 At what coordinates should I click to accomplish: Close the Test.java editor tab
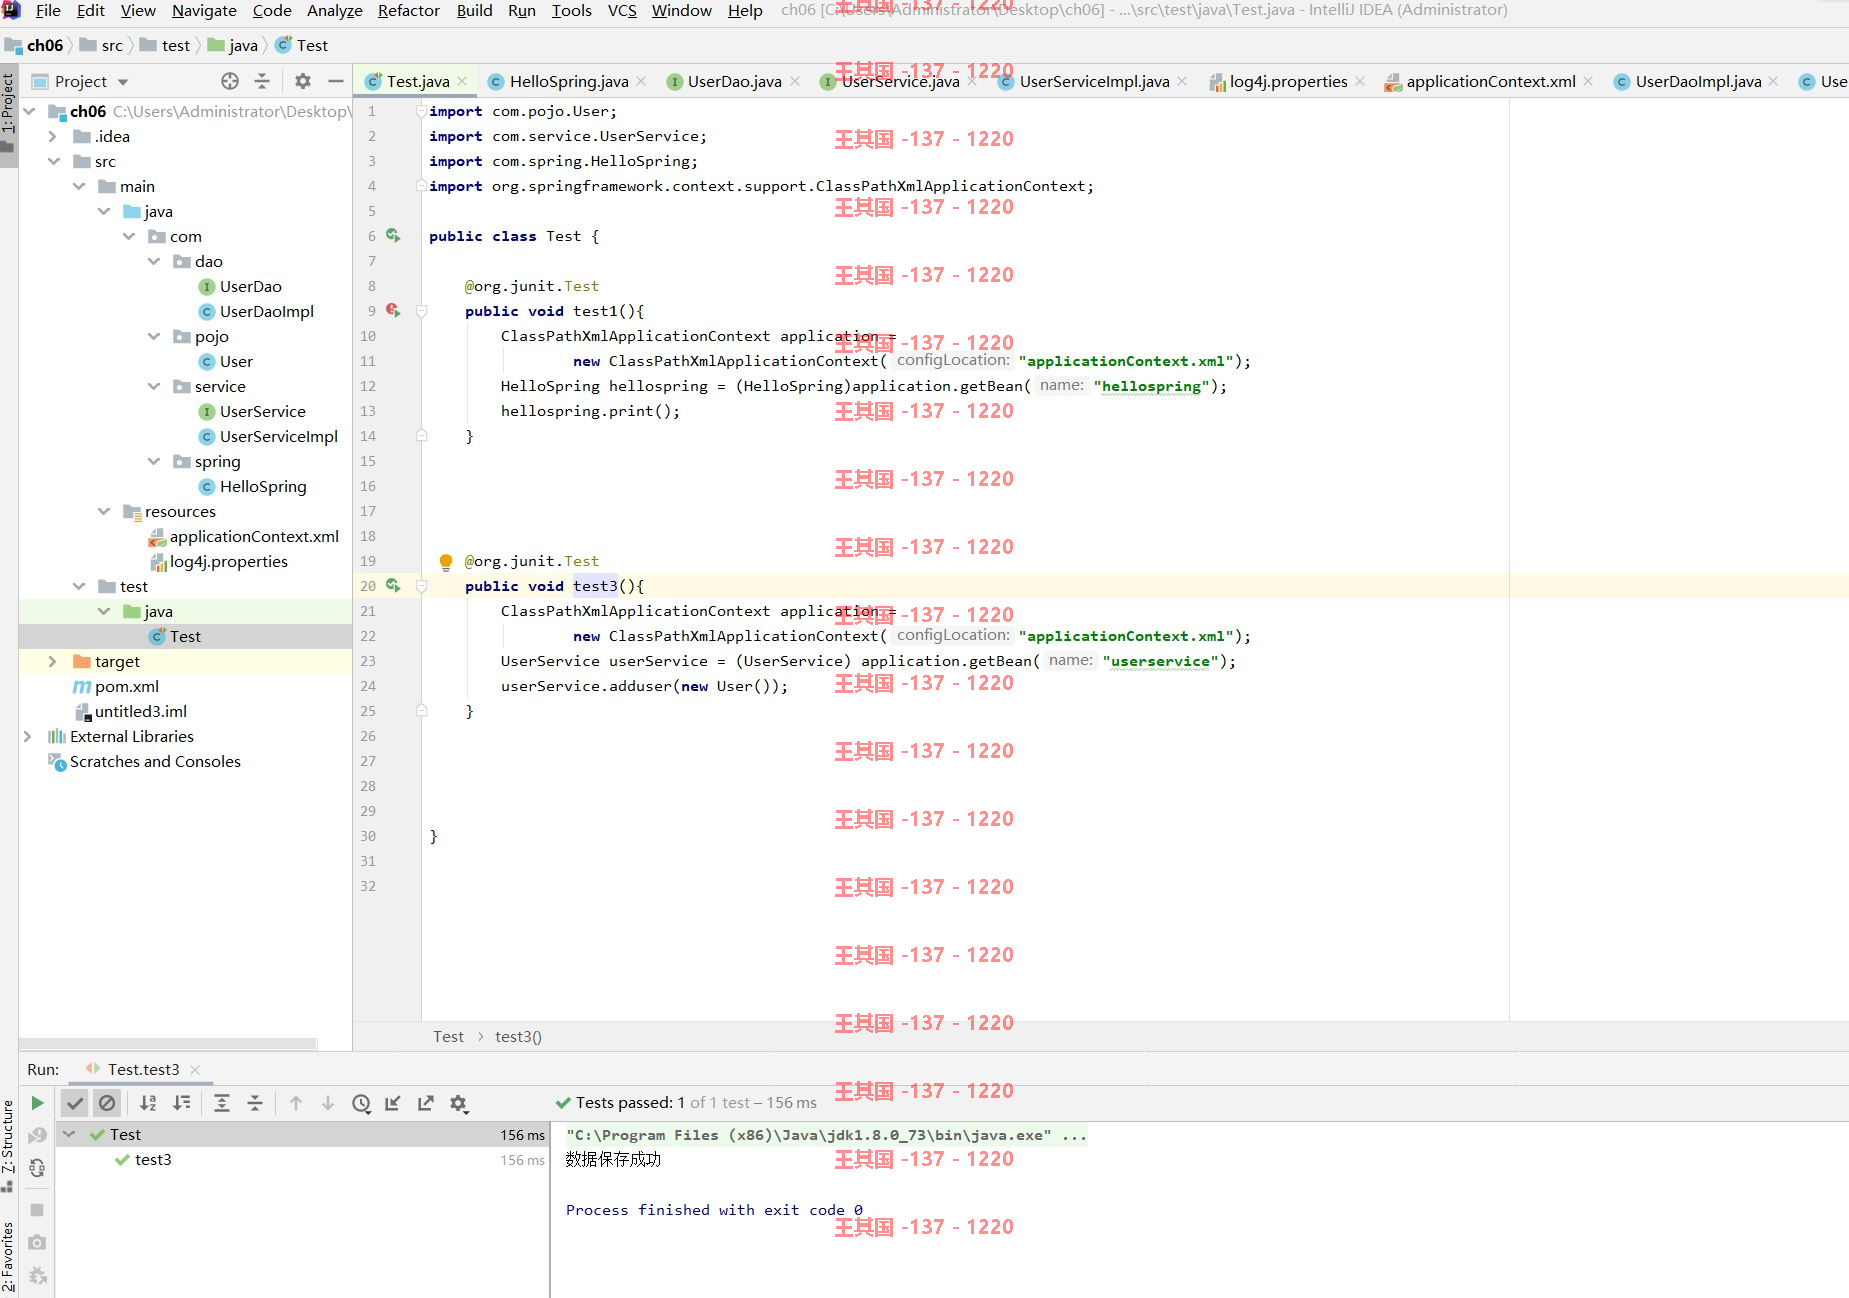click(x=462, y=81)
